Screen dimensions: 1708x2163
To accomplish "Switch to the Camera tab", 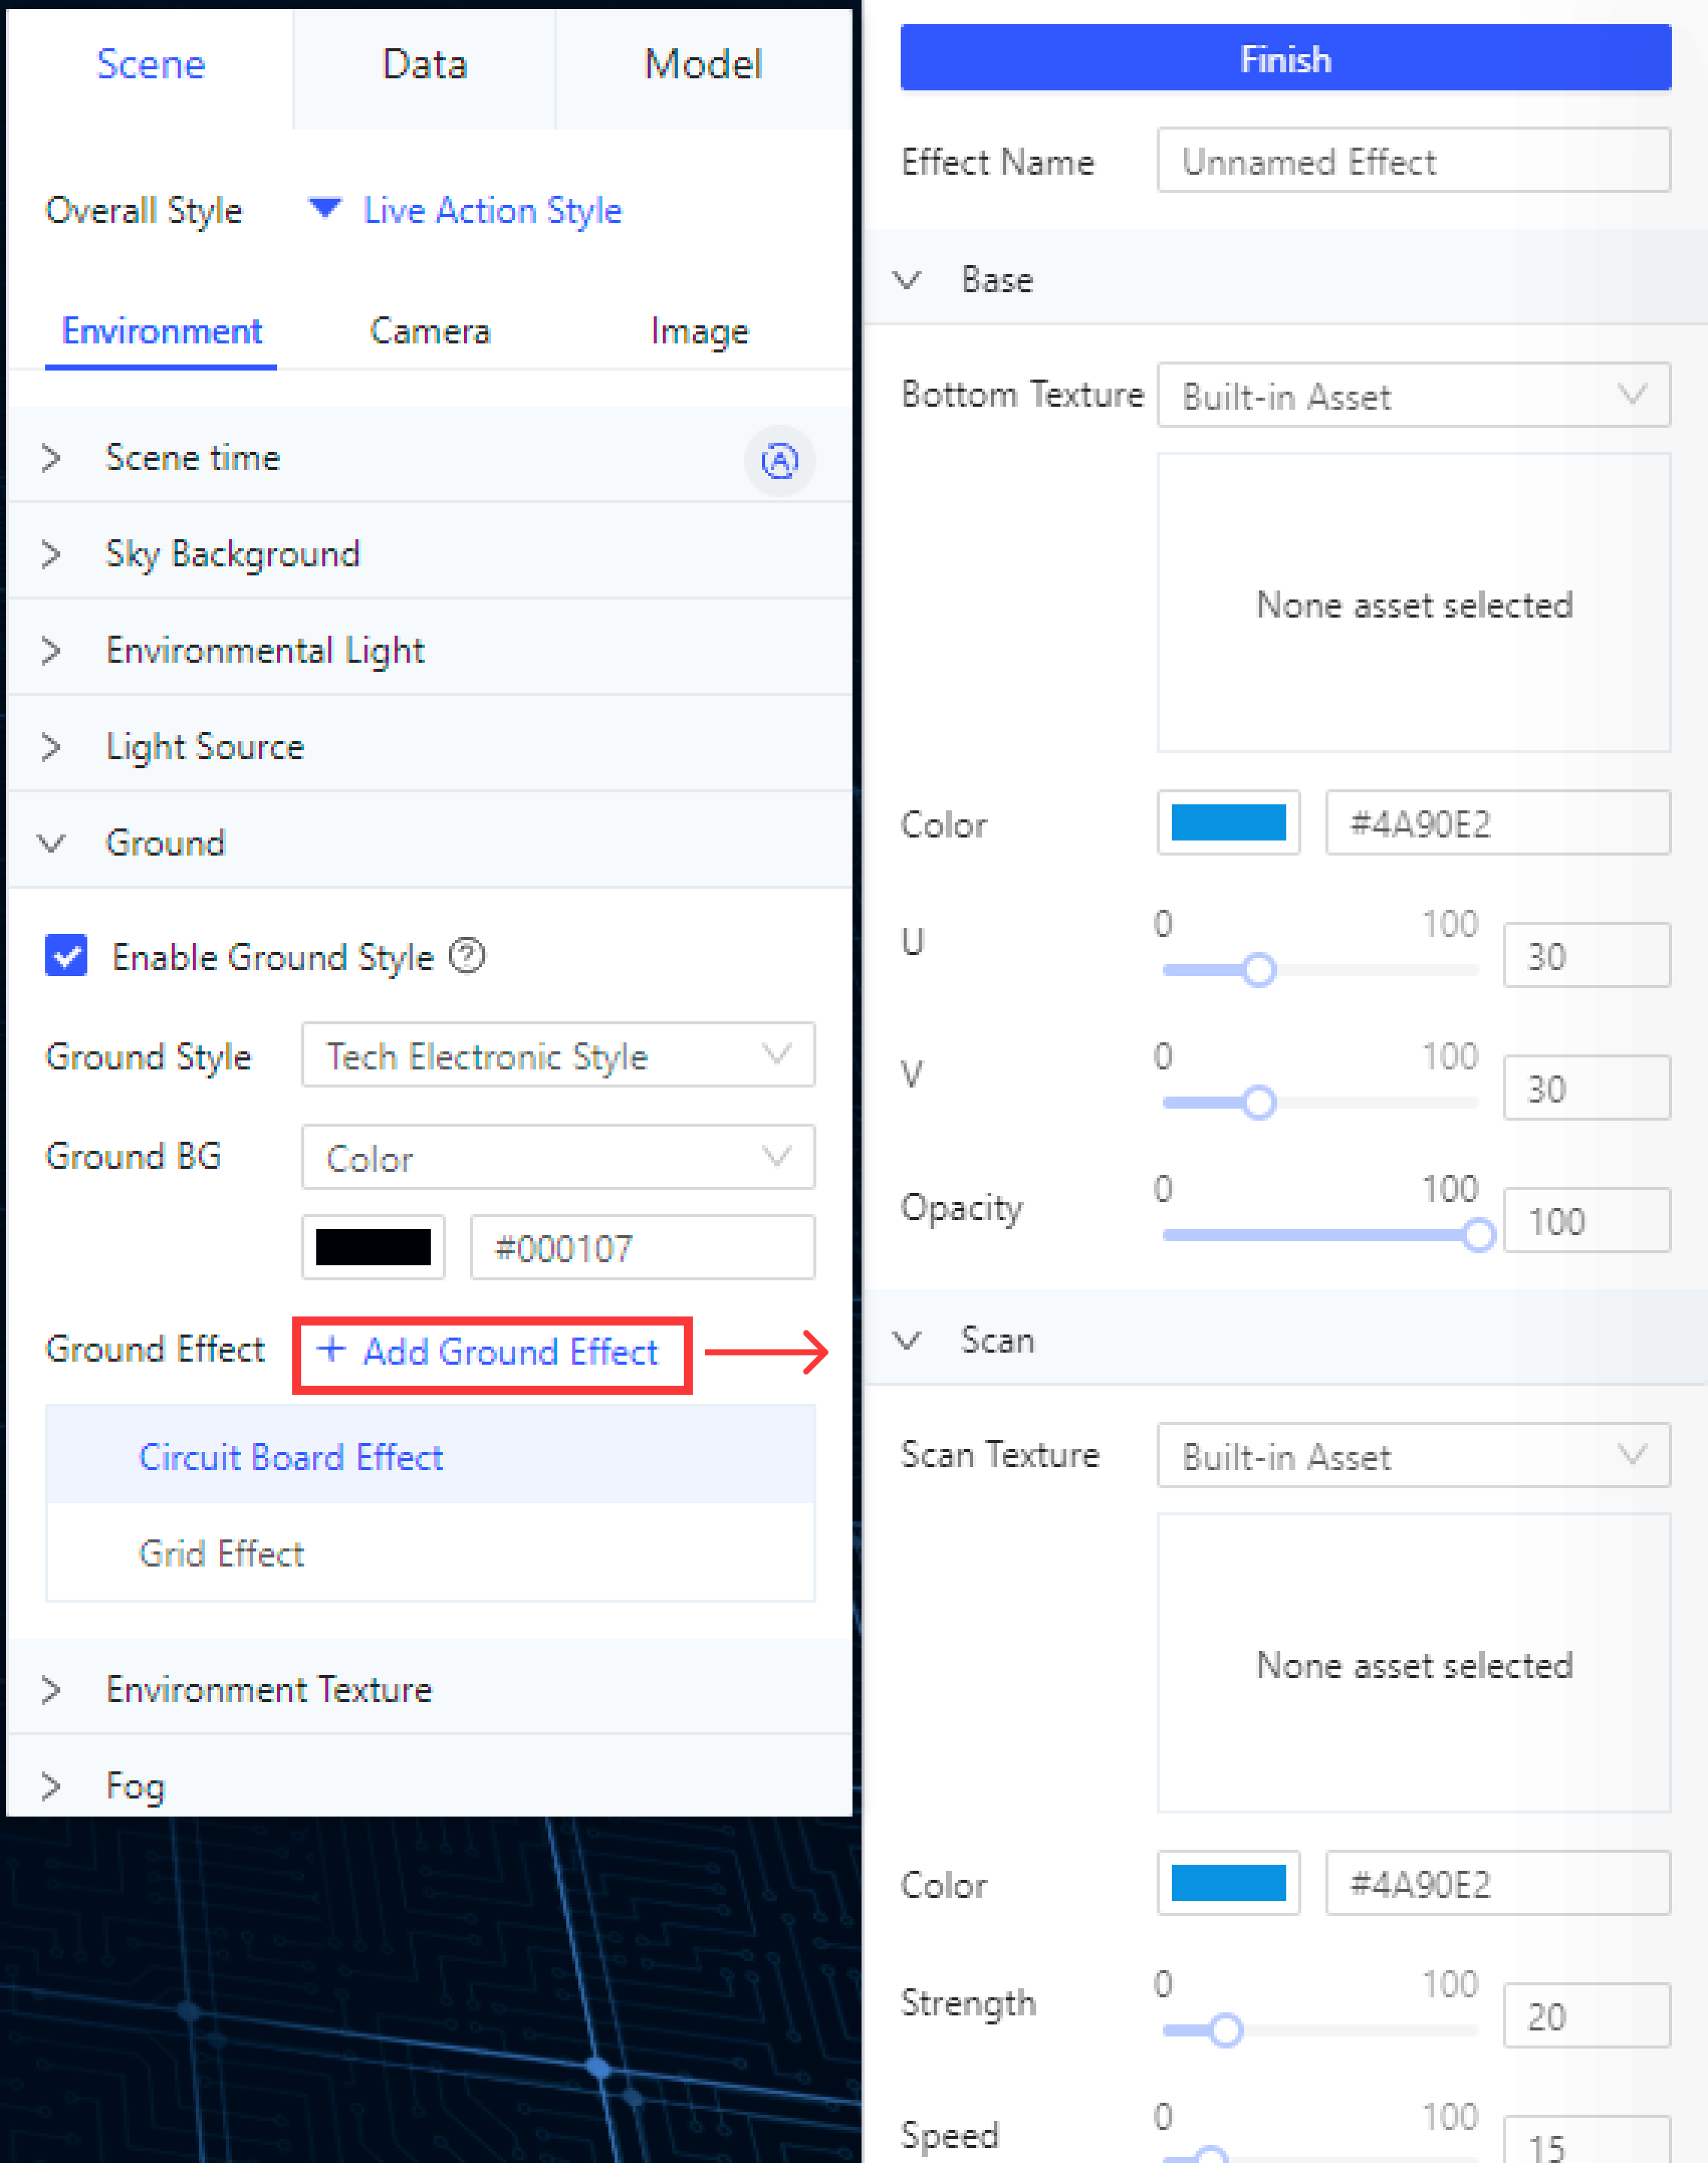I will click(430, 331).
